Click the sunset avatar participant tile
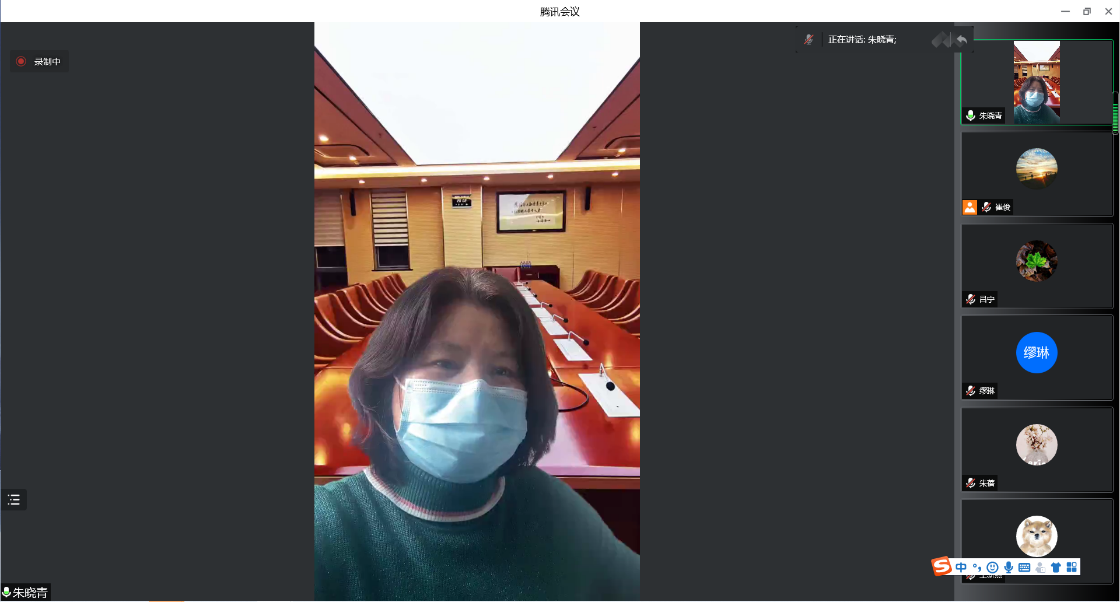This screenshot has width=1120, height=602. click(x=1036, y=168)
